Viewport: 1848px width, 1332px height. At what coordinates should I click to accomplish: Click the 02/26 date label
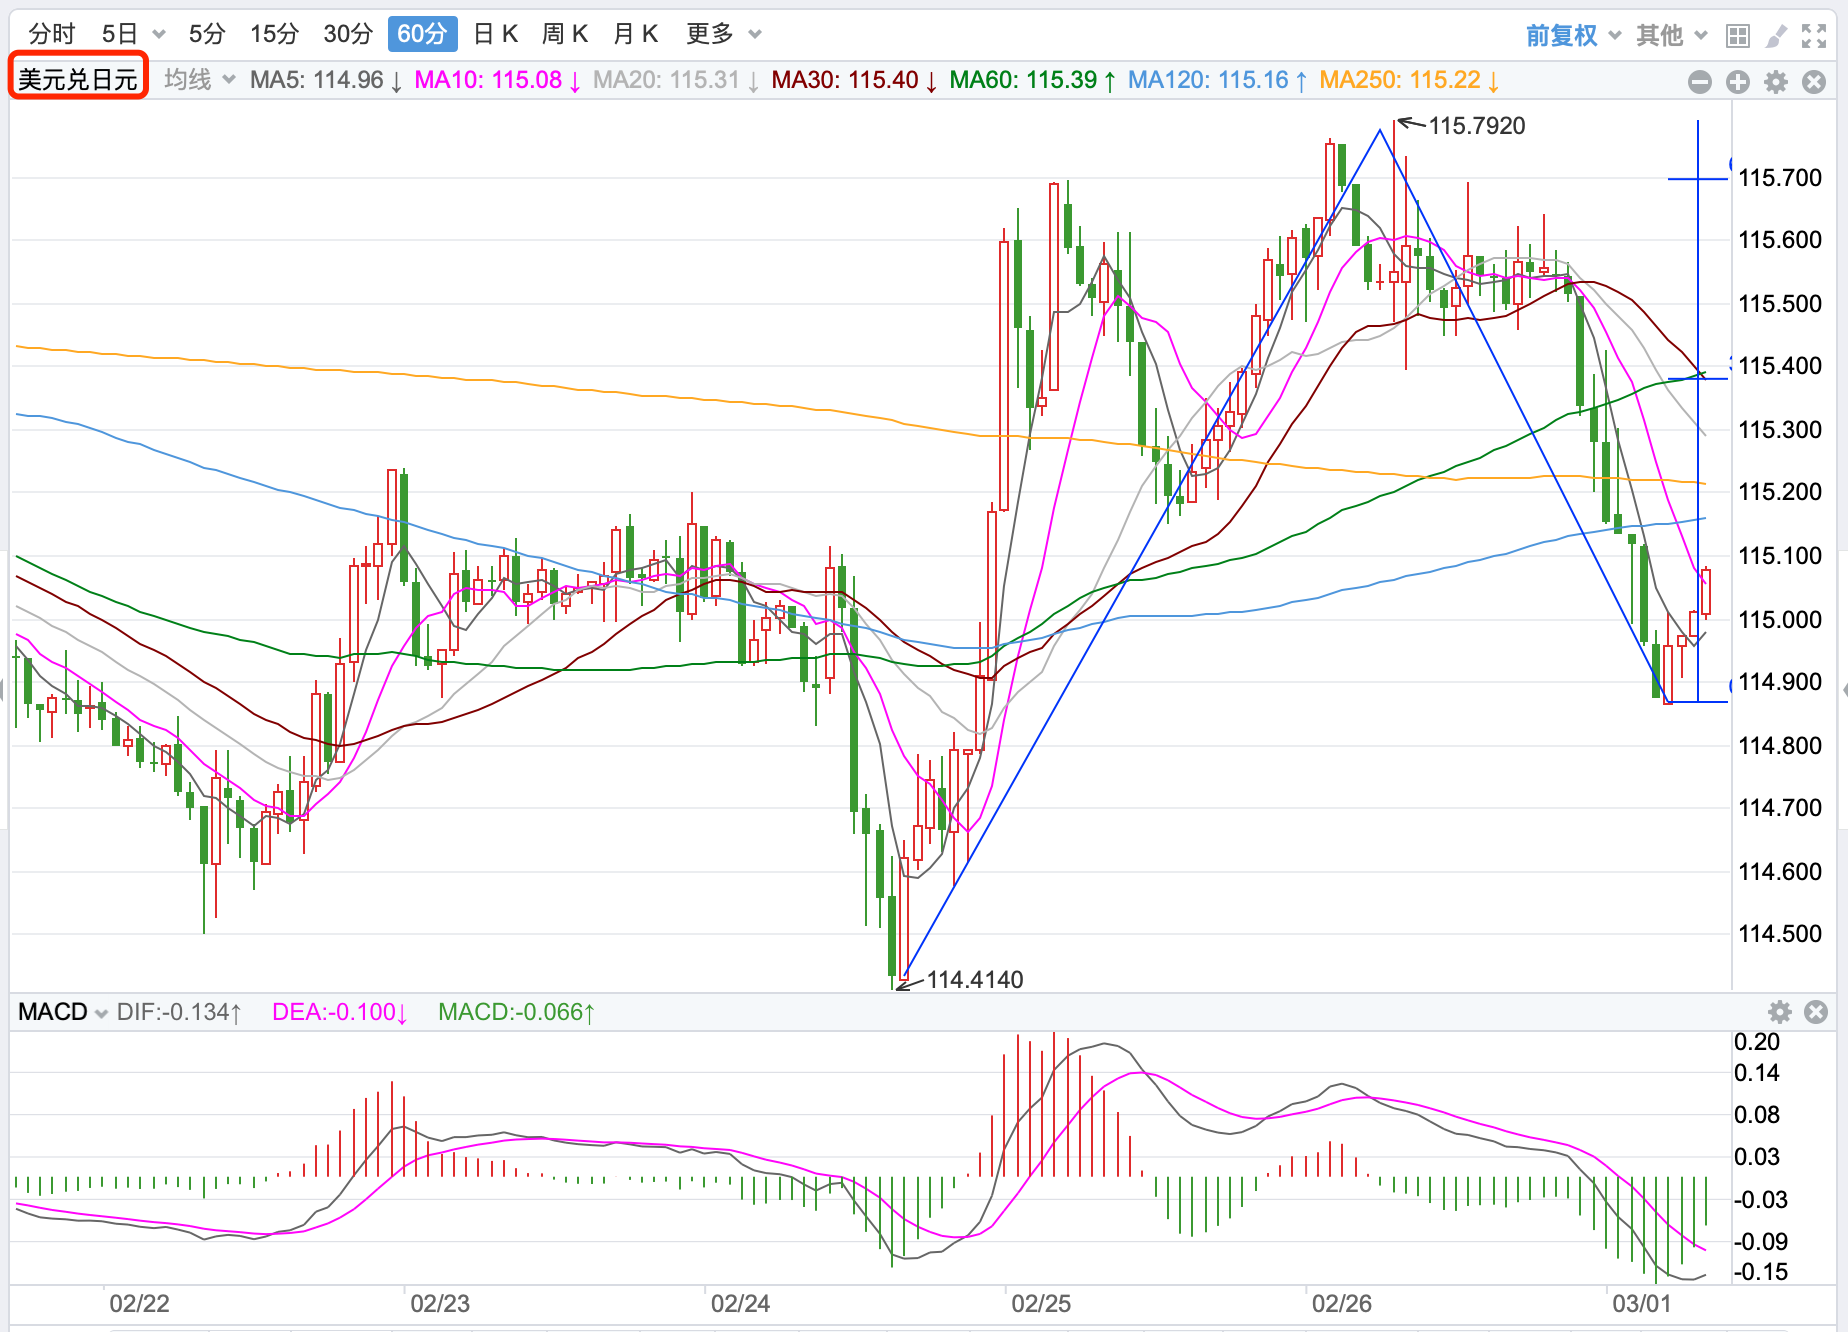(1342, 1303)
